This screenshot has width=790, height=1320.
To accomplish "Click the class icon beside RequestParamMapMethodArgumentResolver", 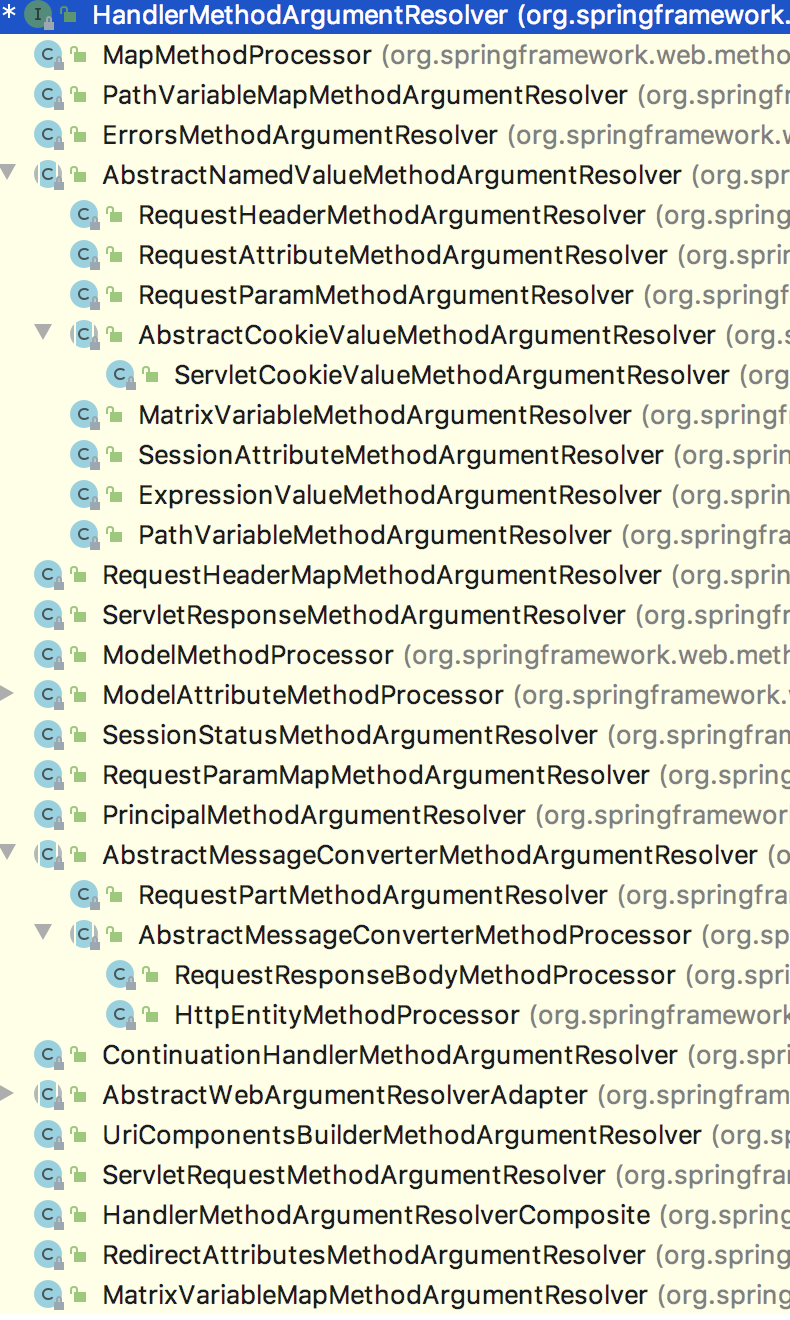I will [x=48, y=775].
